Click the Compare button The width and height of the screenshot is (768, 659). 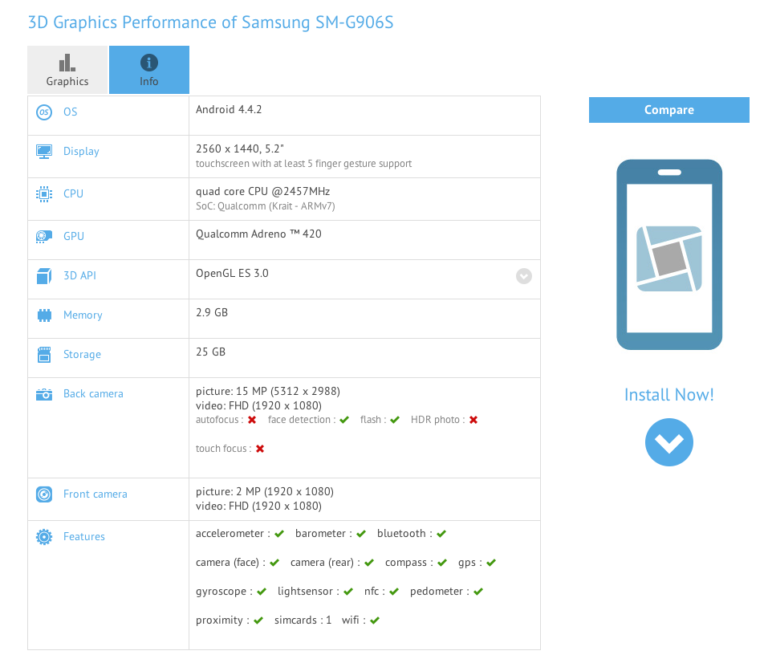click(669, 110)
